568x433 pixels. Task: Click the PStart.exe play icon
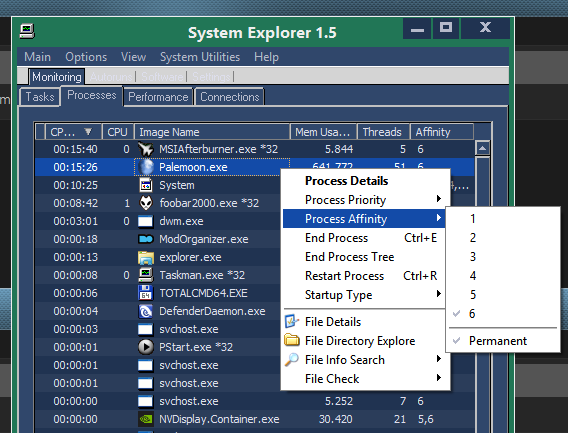point(146,347)
